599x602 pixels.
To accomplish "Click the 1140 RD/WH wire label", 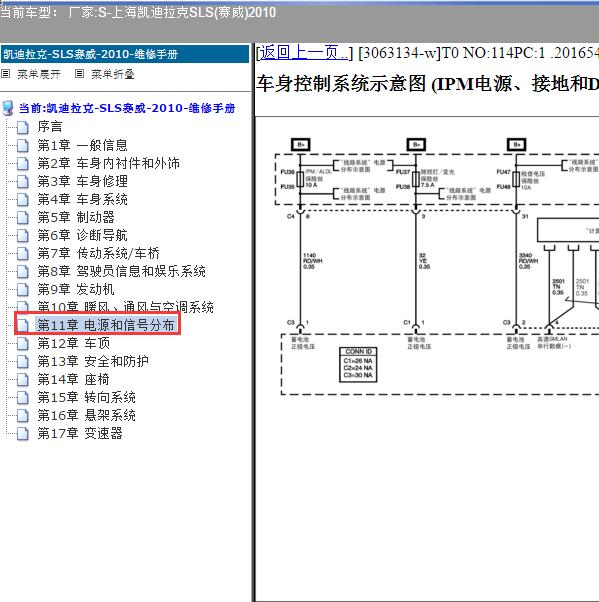I will [313, 261].
